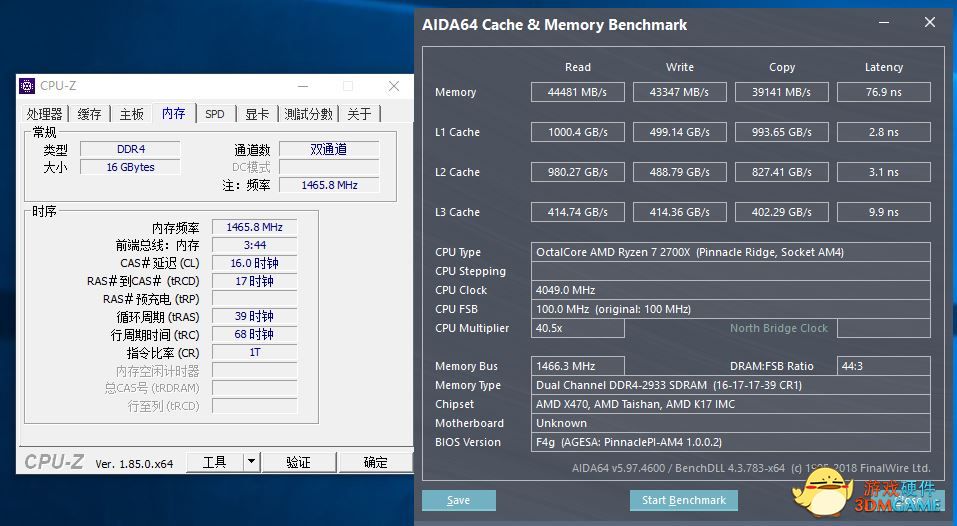Image resolution: width=957 pixels, height=526 pixels.
Task: Switch to the 缓存 tab in CPU-Z
Action: coord(89,114)
